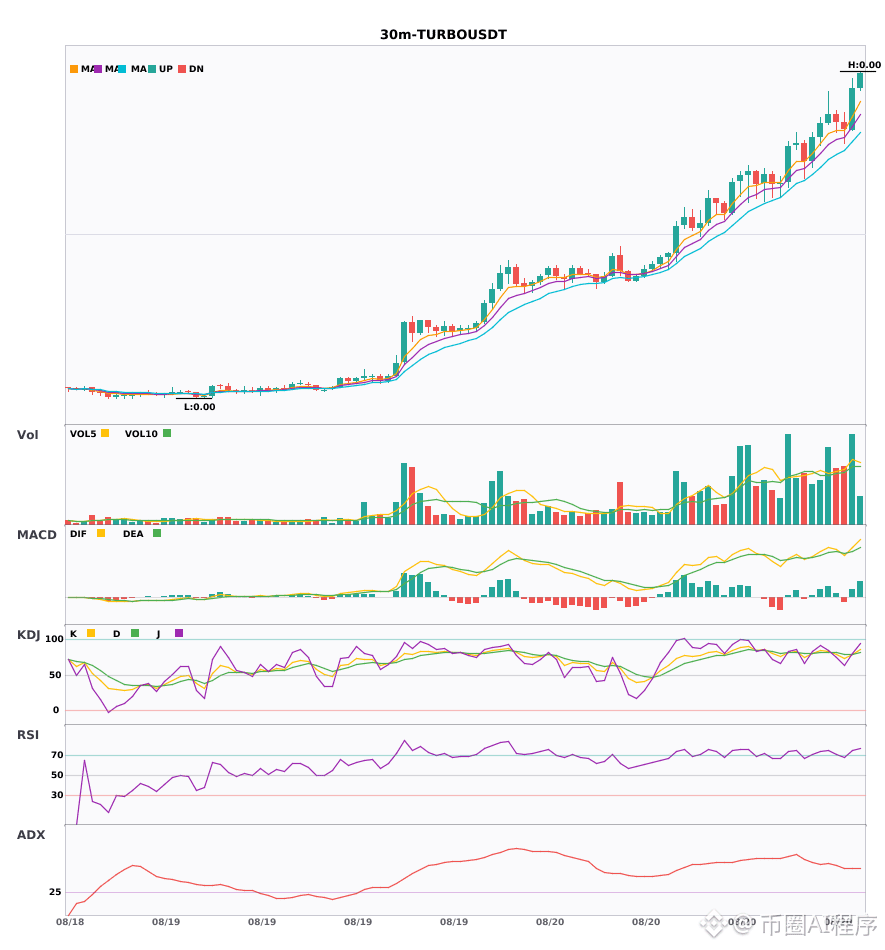Click the 100 level on KDJ axis
The height and width of the screenshot is (950, 885).
(x=54, y=639)
